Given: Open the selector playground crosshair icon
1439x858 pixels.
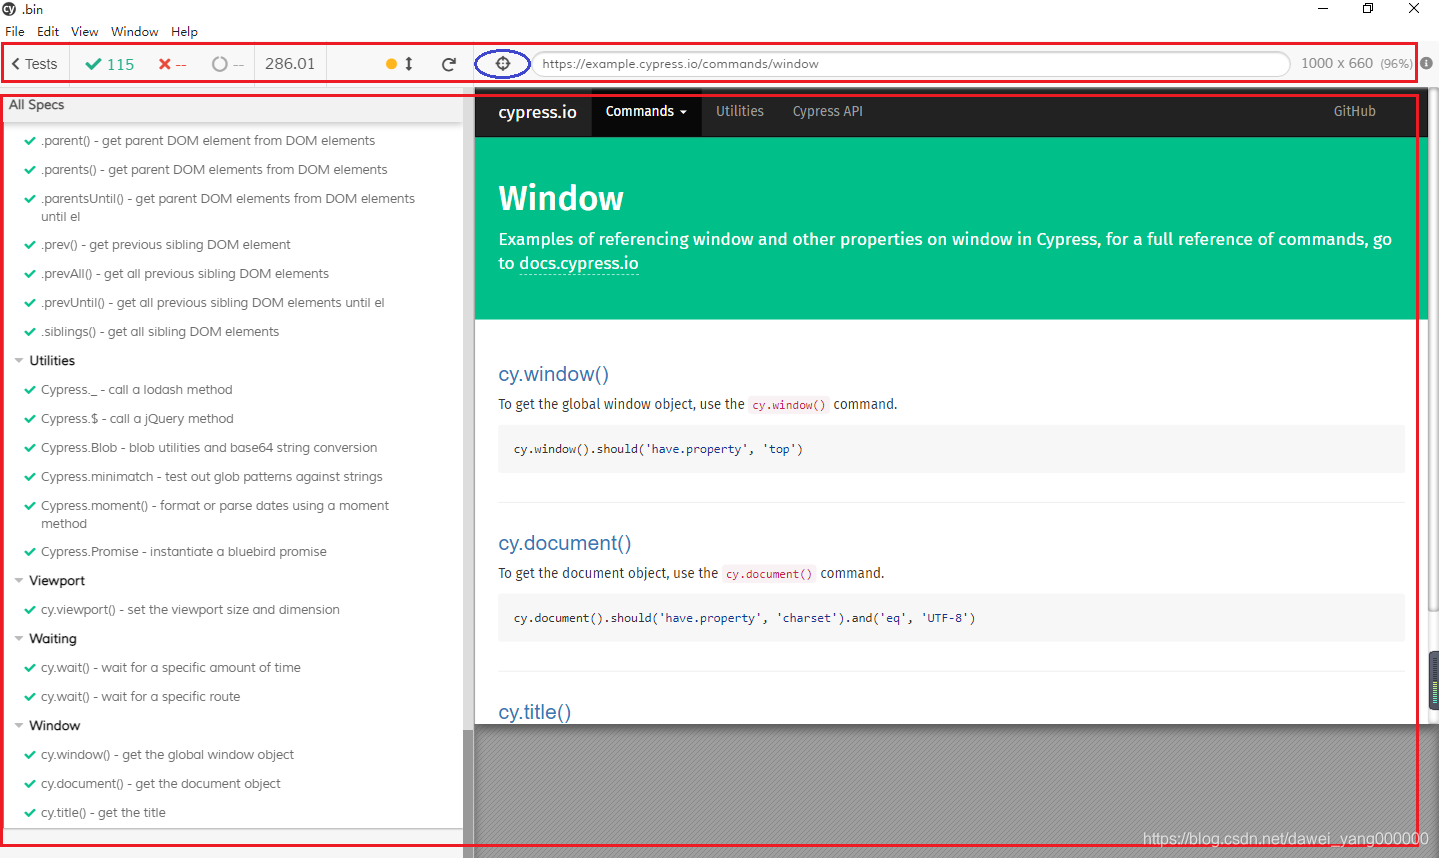Looking at the screenshot, I should tap(503, 64).
